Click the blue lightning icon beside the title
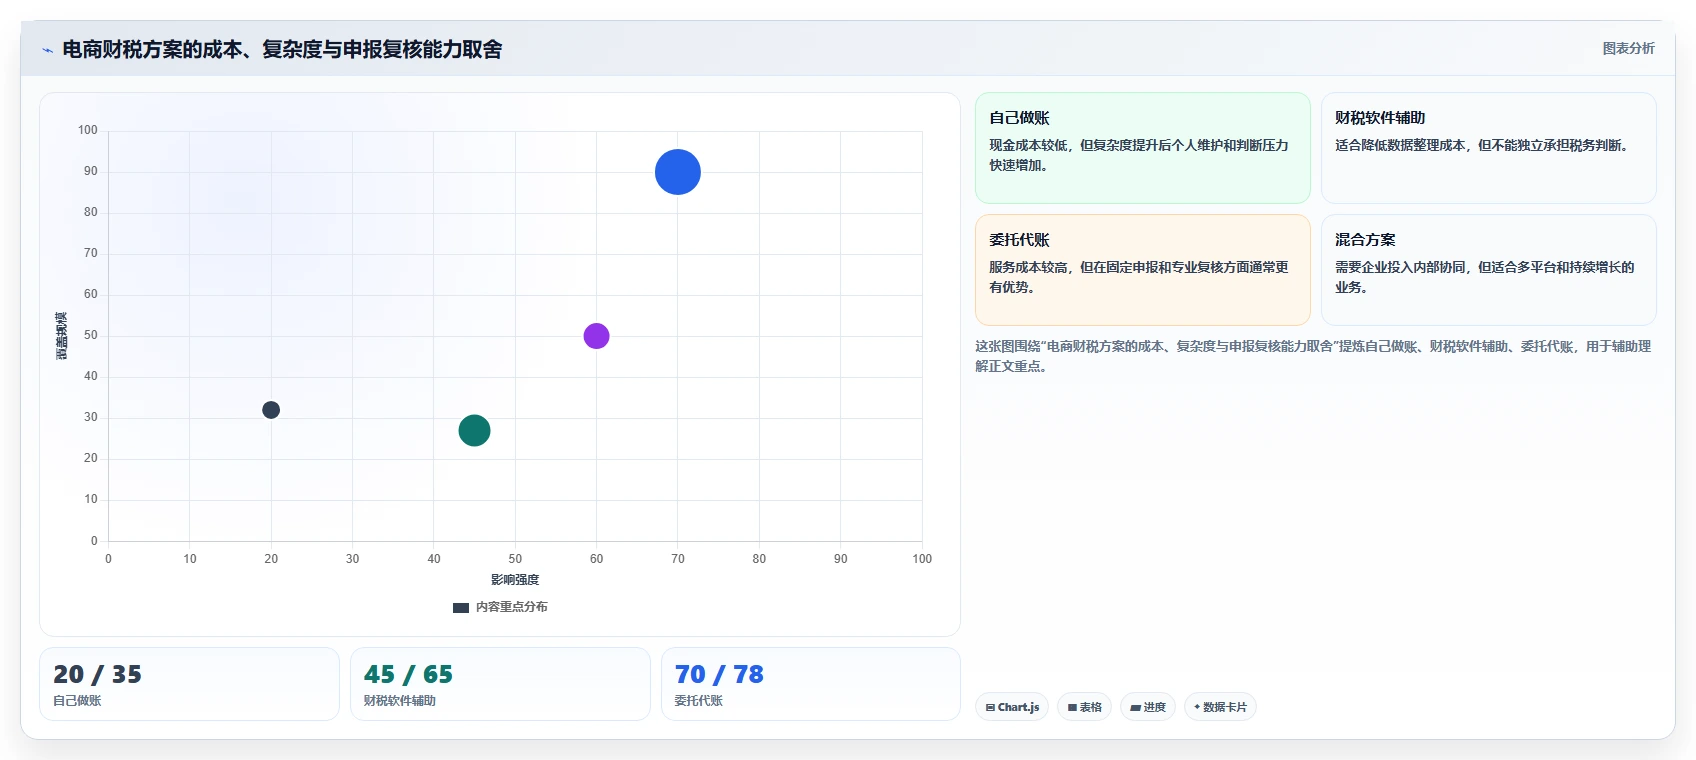1696x760 pixels. click(x=47, y=50)
